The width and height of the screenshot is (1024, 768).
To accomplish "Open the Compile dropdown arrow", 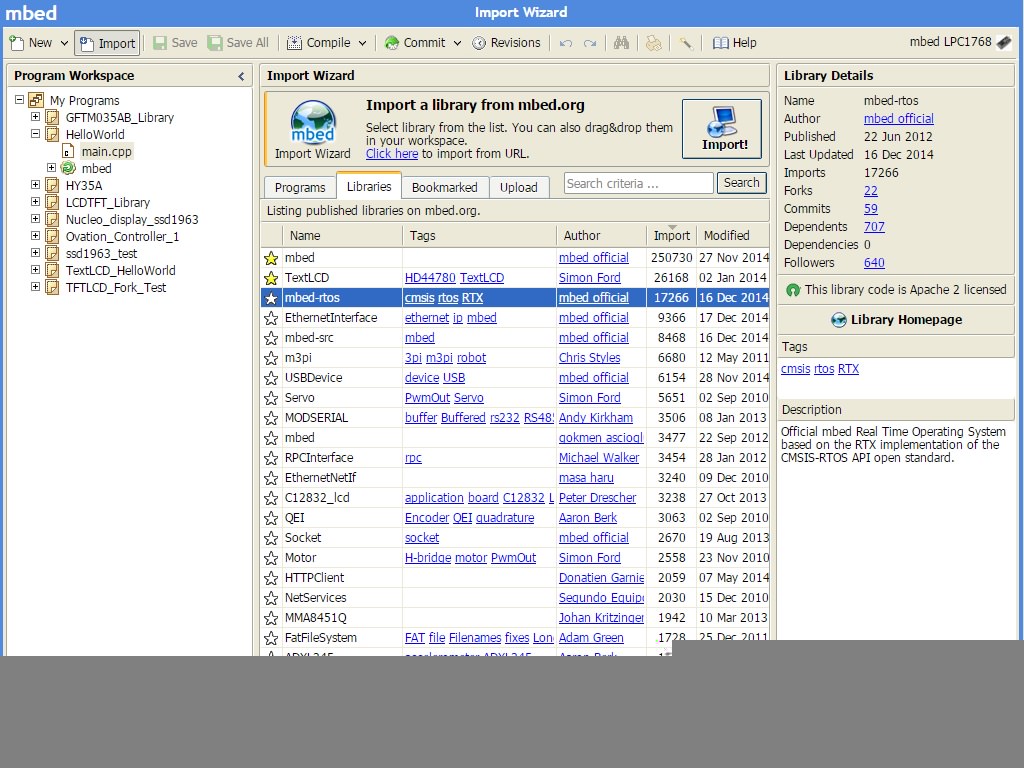I will pos(362,43).
